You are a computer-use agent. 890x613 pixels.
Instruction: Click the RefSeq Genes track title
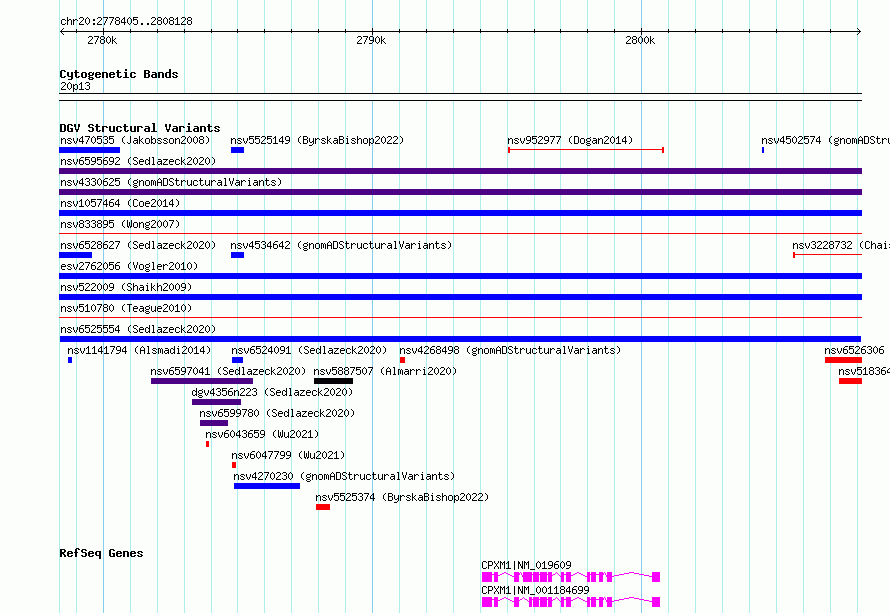101,553
